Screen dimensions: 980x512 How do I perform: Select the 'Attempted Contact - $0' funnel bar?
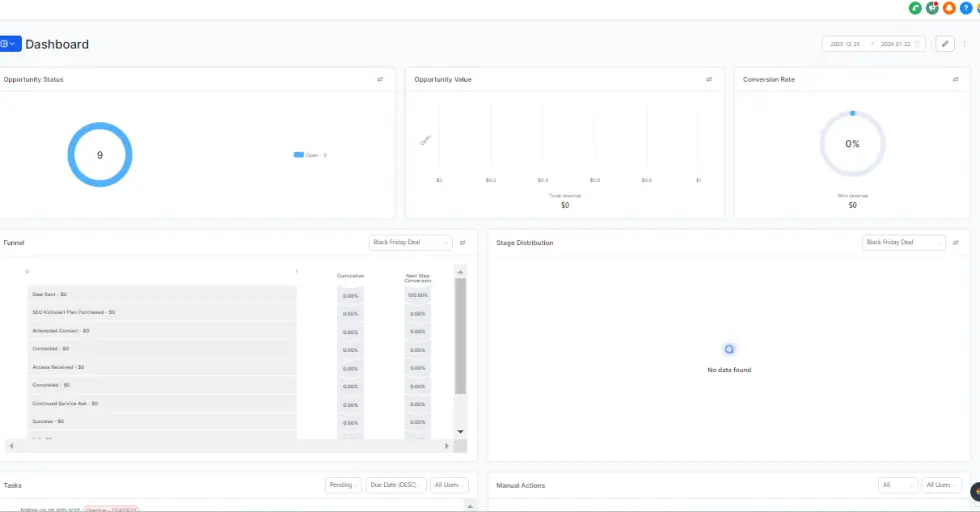tap(162, 331)
